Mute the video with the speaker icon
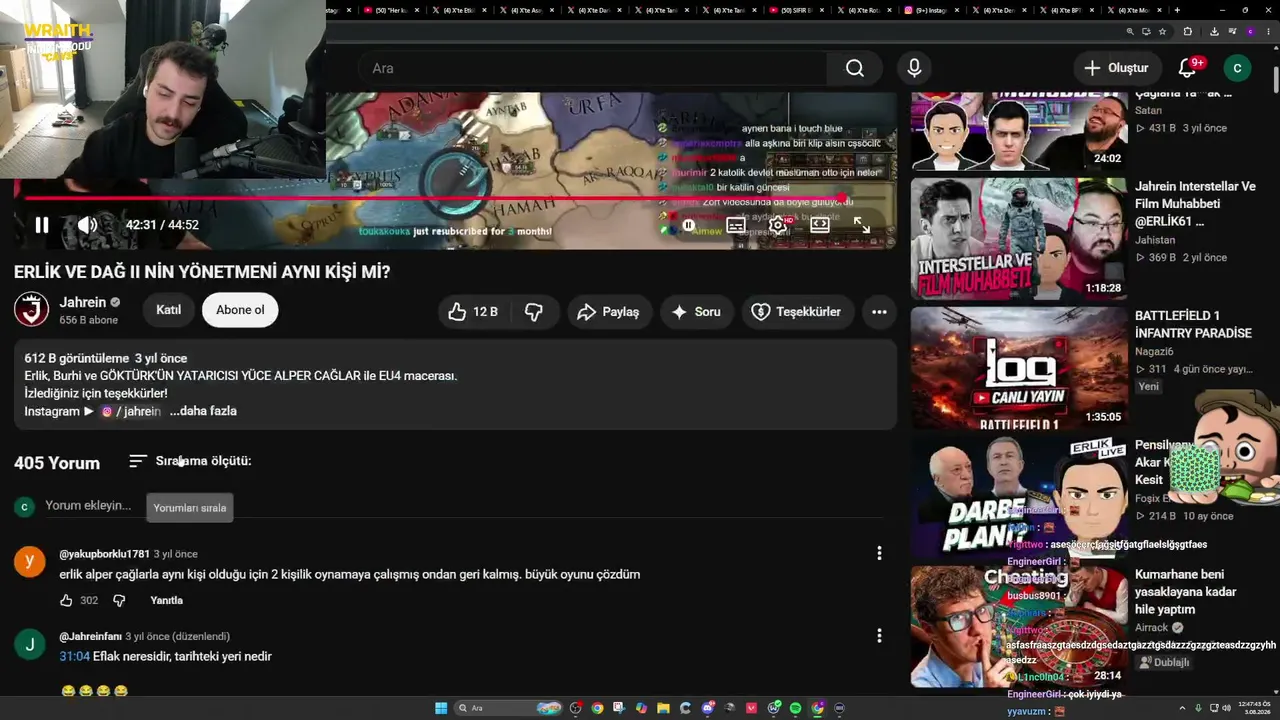The width and height of the screenshot is (1280, 720). pos(88,225)
